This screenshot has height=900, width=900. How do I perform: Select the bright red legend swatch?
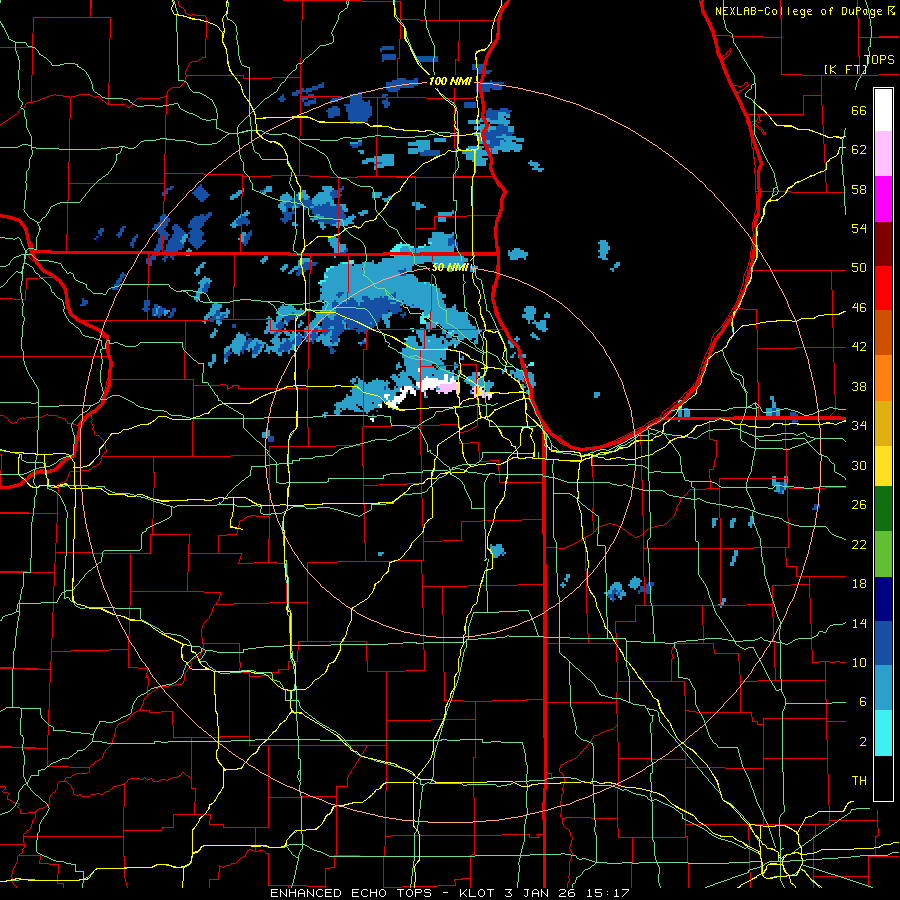click(883, 288)
